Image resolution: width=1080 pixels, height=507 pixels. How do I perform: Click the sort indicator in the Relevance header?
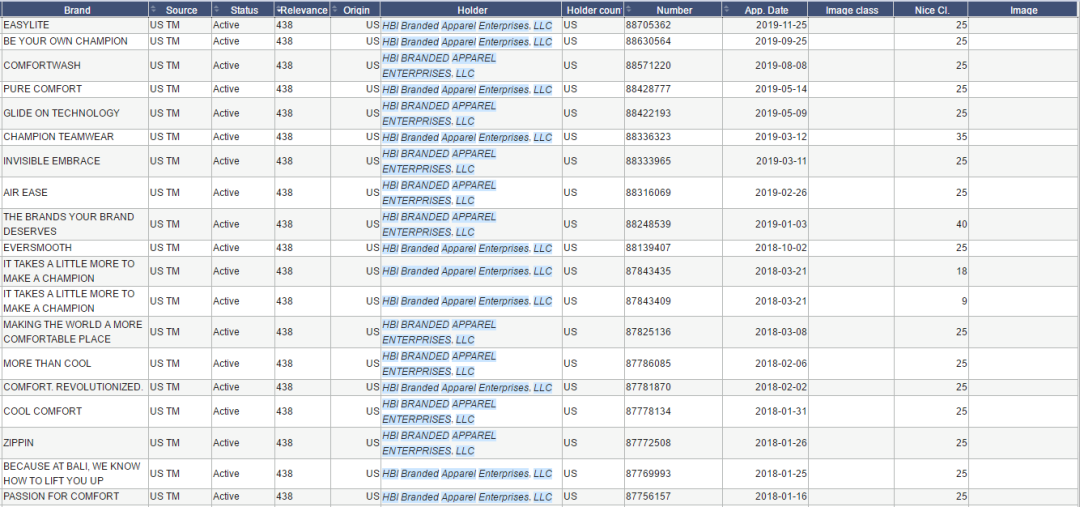[278, 10]
